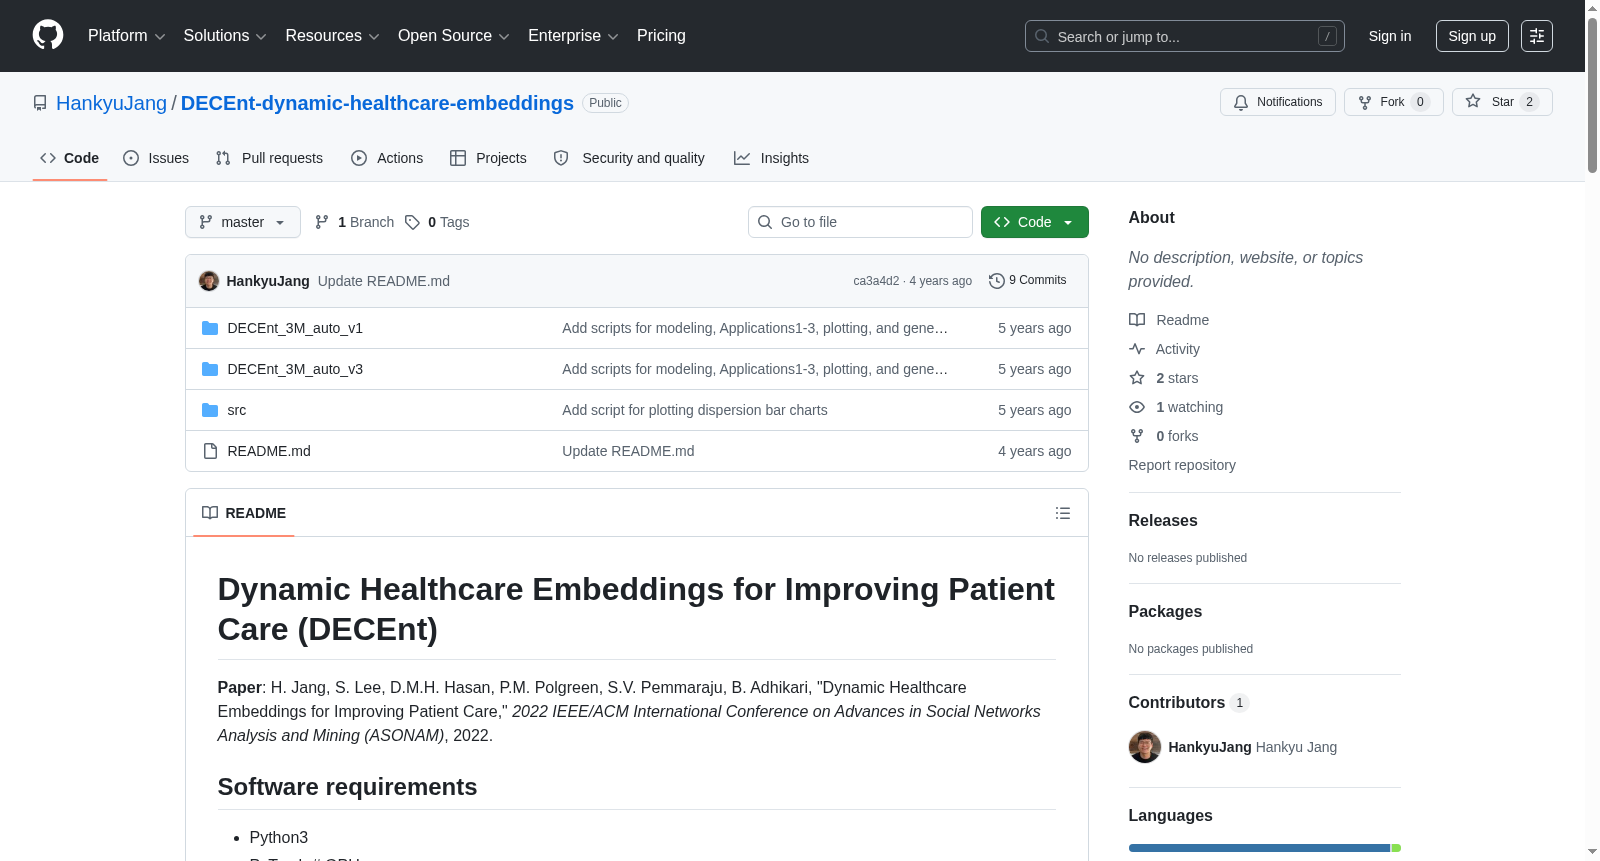The image size is (1600, 861).
Task: Open the src folder
Action: [x=236, y=410]
